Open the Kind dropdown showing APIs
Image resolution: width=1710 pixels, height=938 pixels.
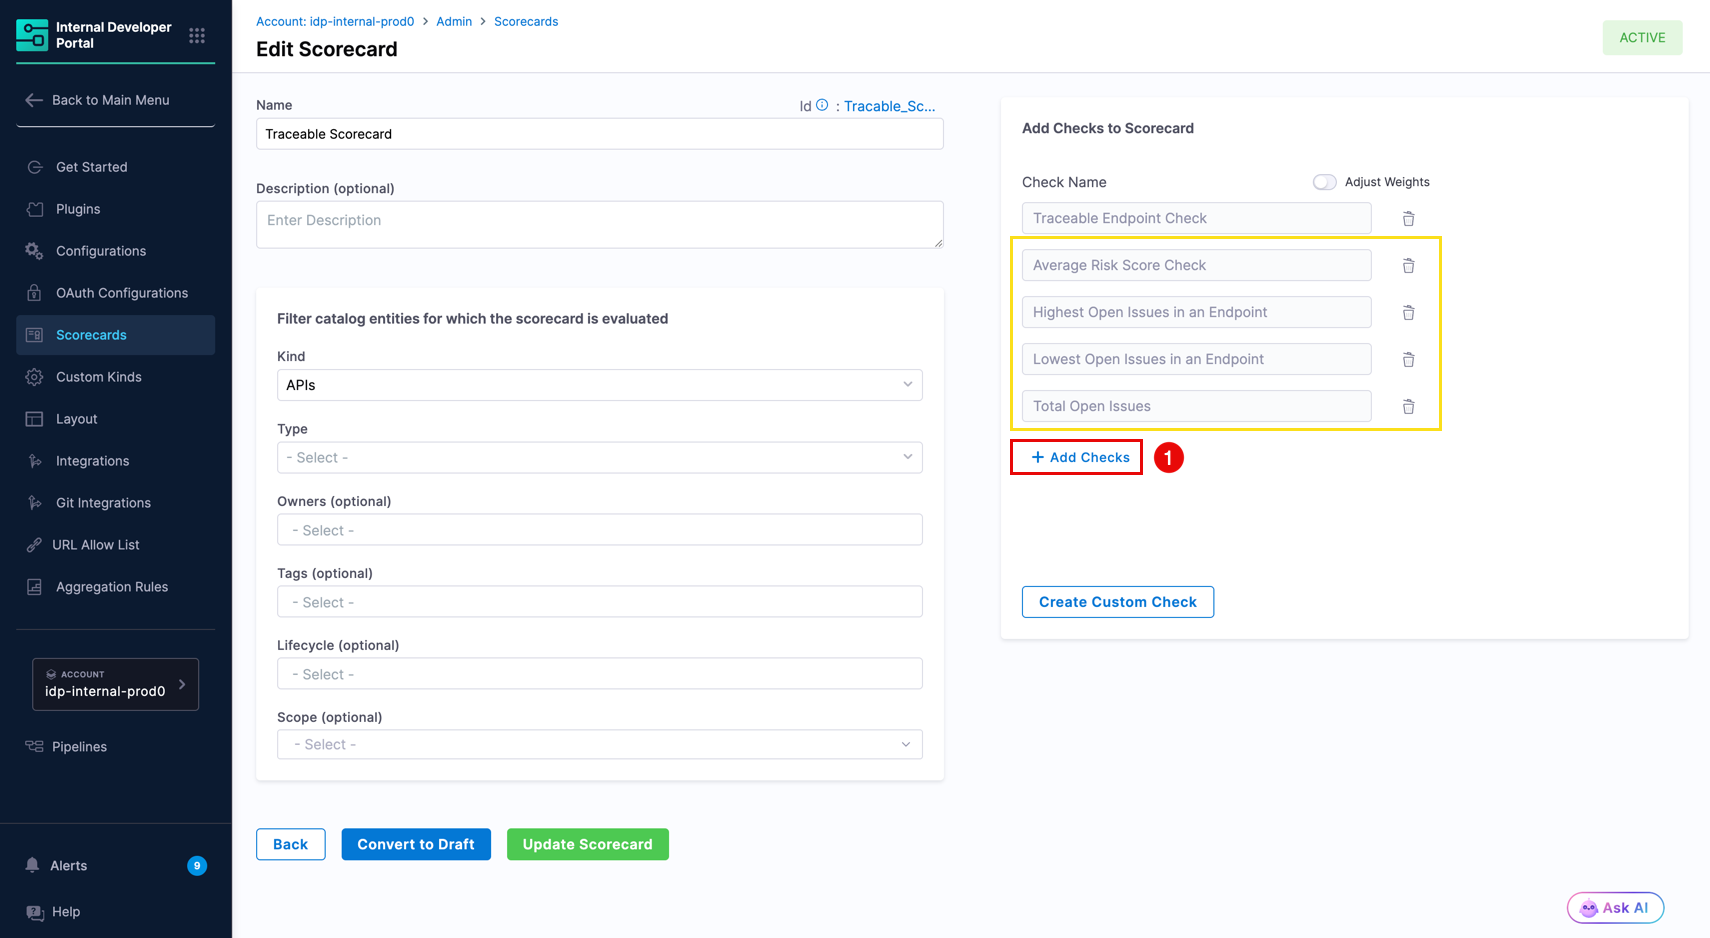[x=600, y=385]
